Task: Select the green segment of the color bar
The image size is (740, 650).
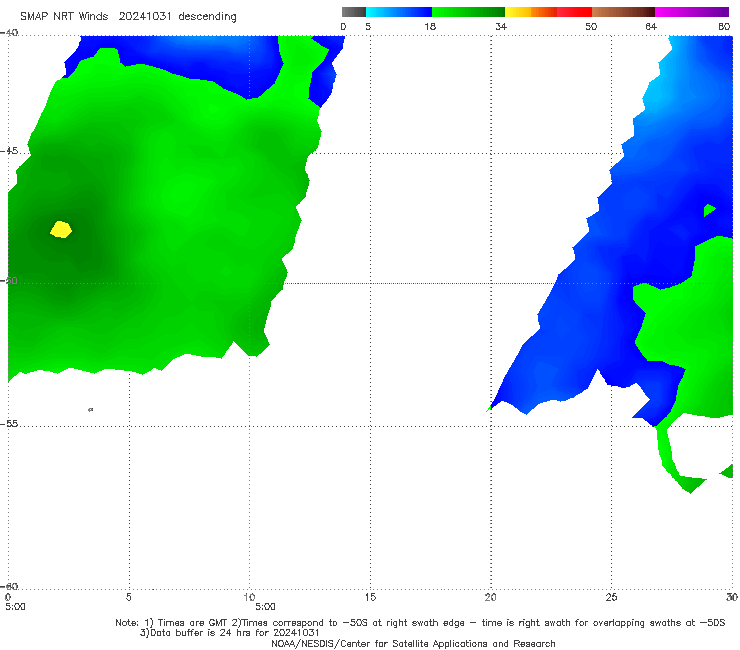Action: click(x=468, y=12)
